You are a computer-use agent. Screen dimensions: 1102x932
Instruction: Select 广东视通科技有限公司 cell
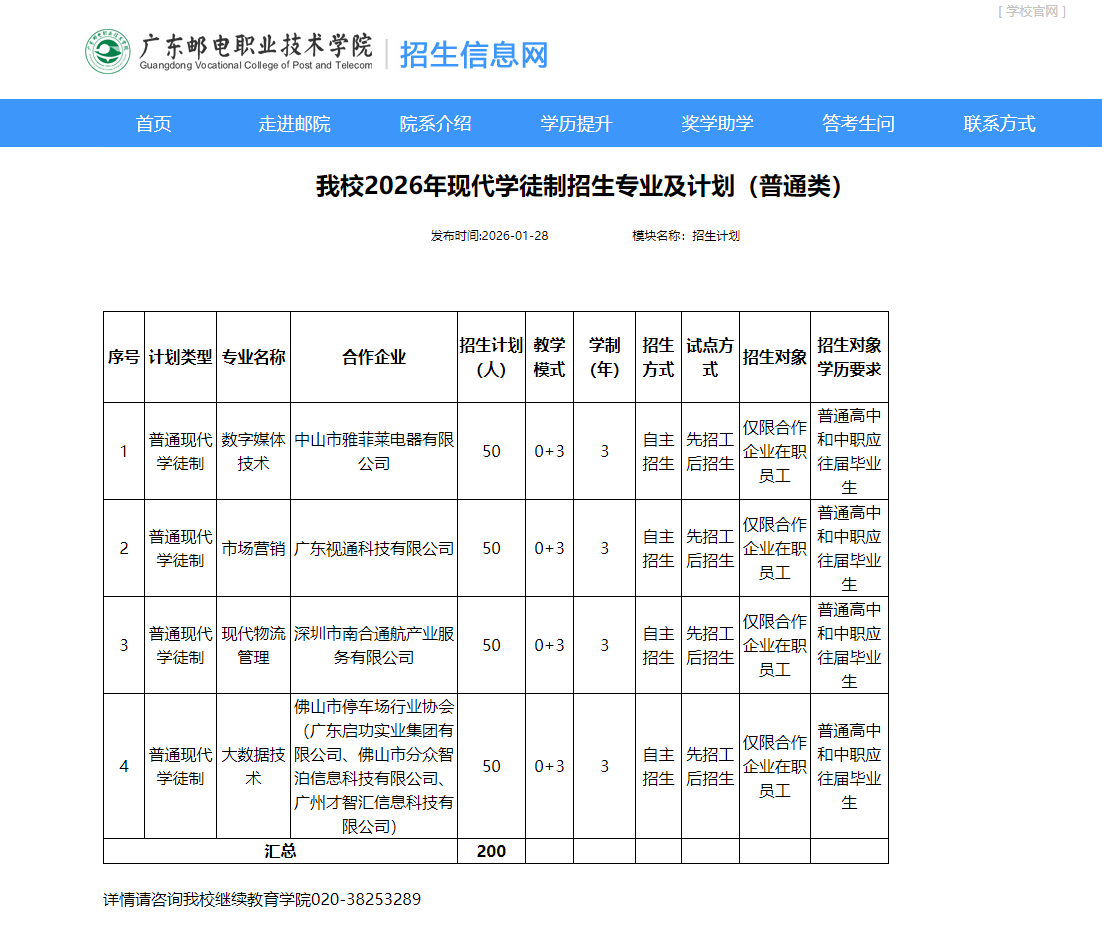tap(374, 548)
